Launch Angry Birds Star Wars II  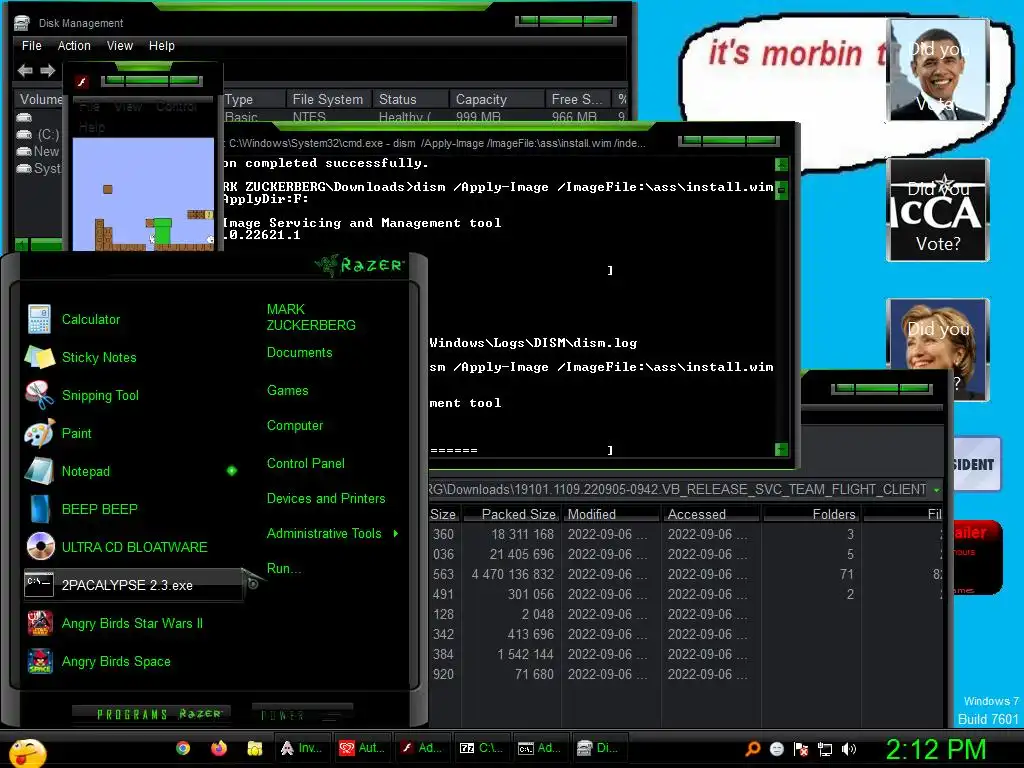[x=132, y=623]
